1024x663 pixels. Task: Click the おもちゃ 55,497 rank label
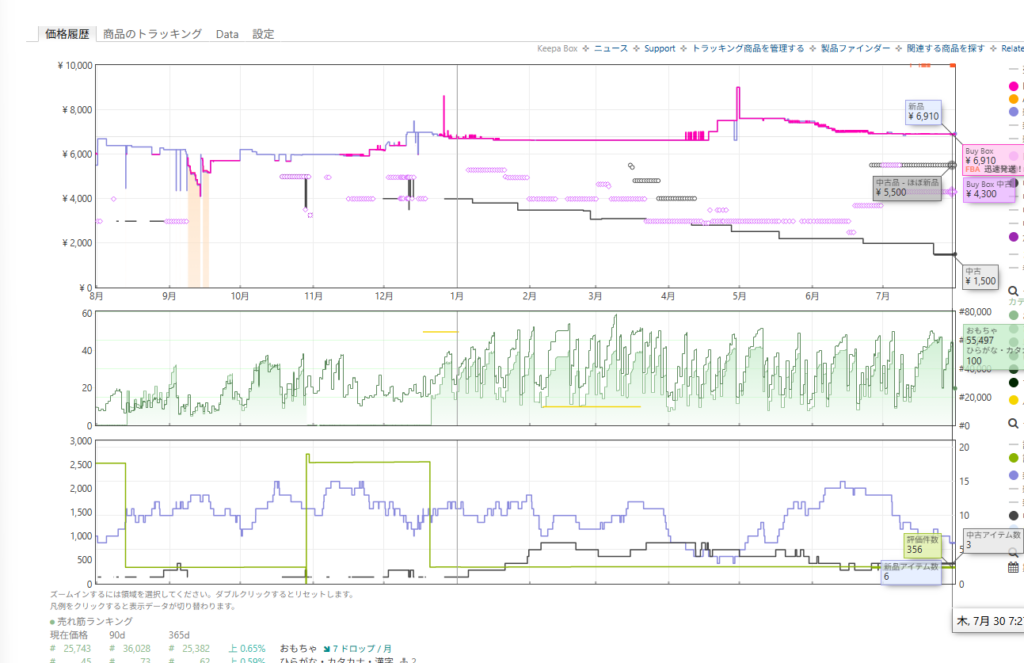click(x=993, y=346)
